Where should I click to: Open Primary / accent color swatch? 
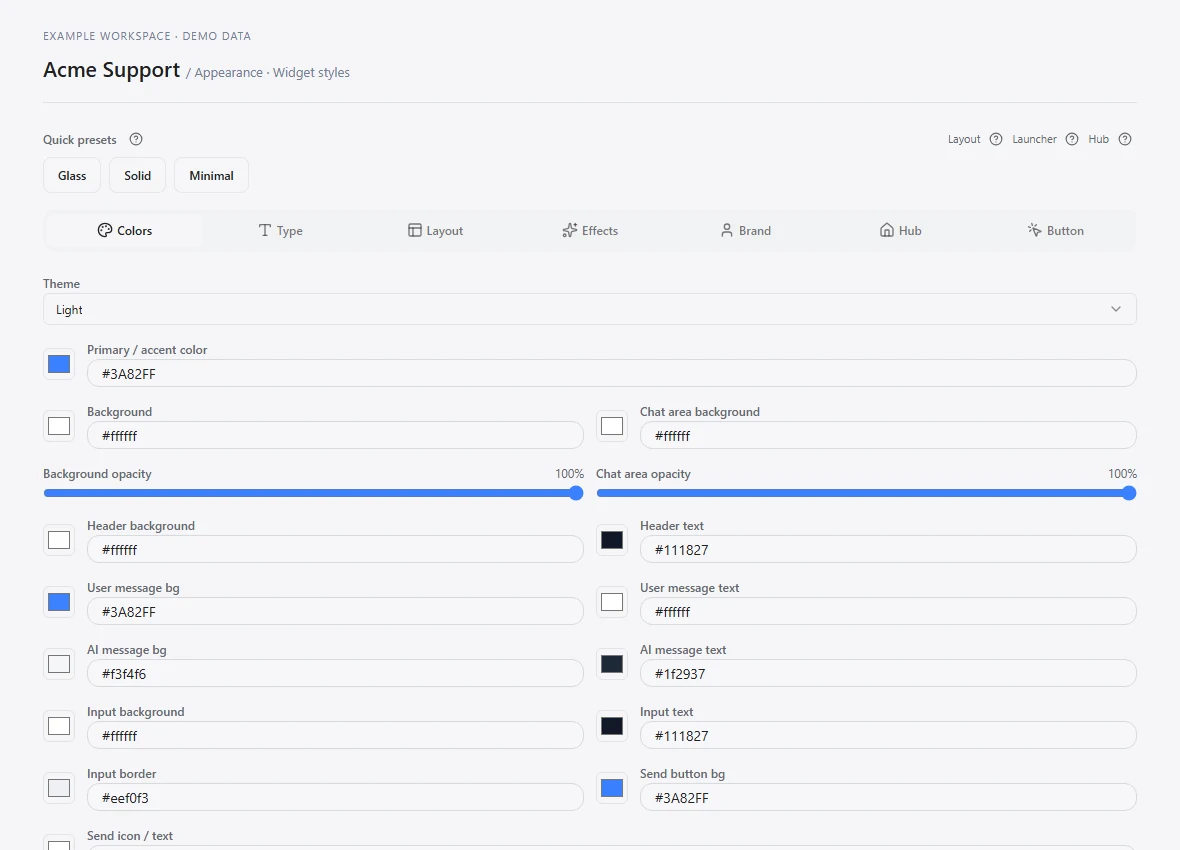(59, 364)
